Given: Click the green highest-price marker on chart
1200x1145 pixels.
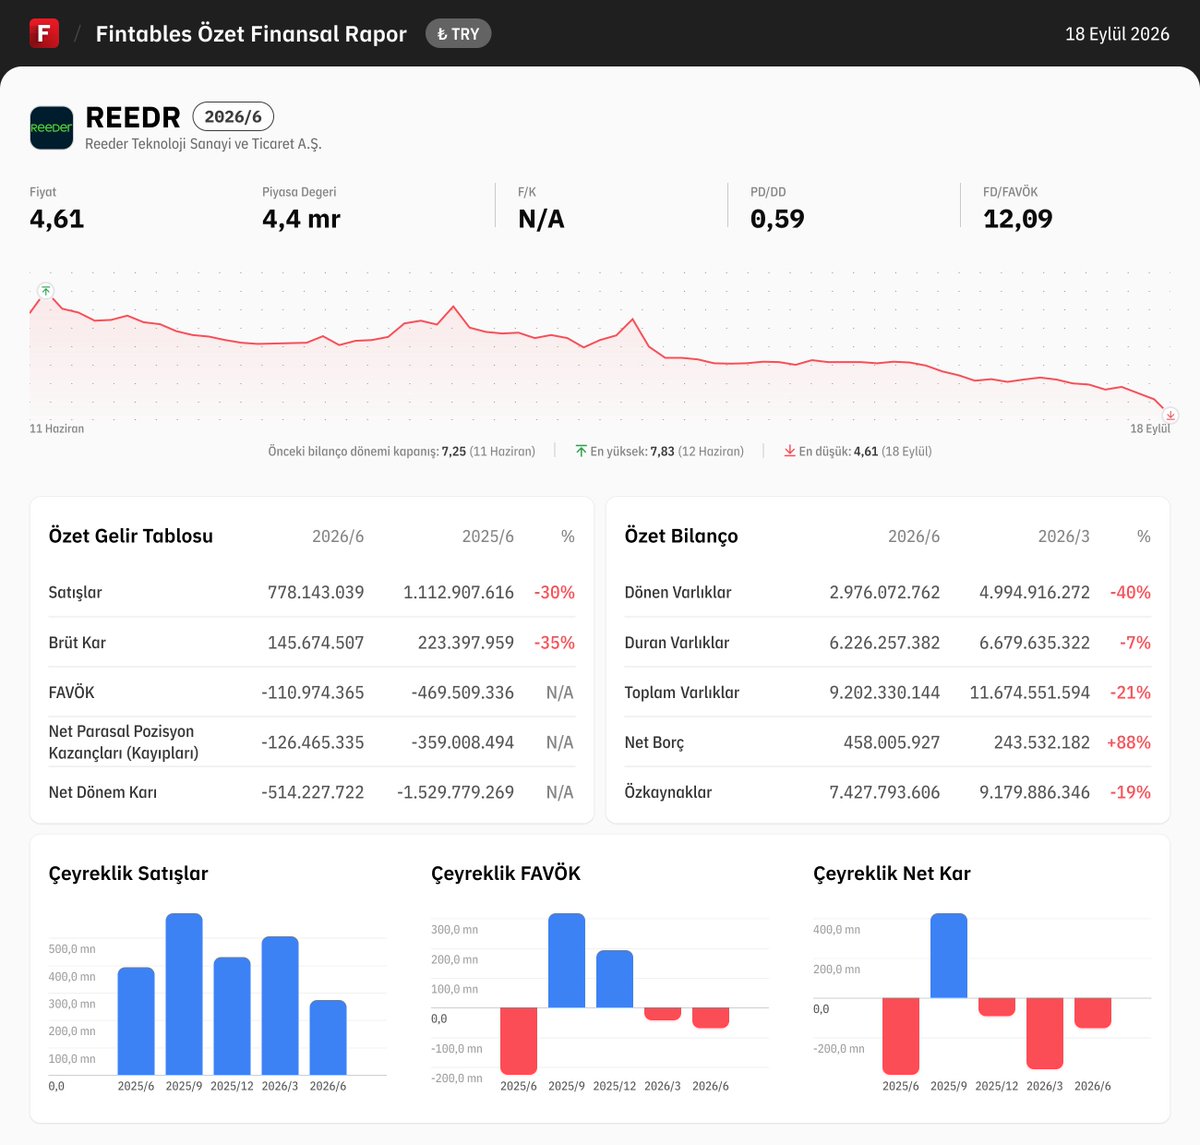Looking at the screenshot, I should [x=45, y=290].
